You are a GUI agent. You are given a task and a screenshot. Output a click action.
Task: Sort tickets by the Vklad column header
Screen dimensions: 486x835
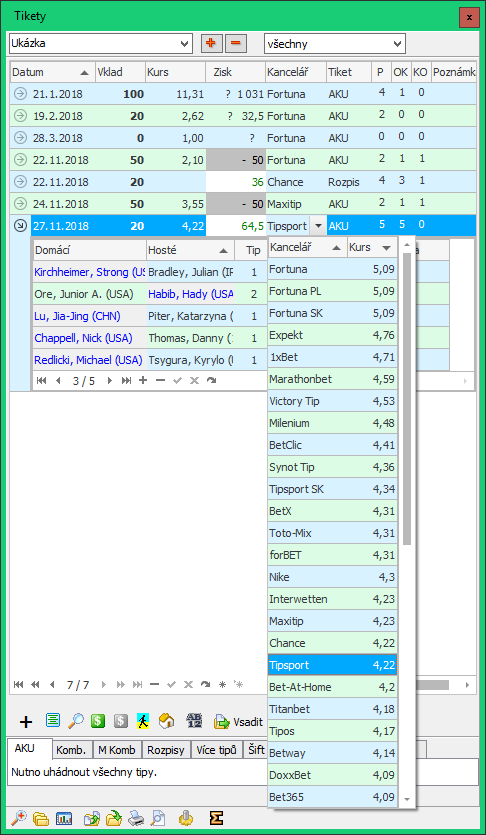(x=120, y=72)
